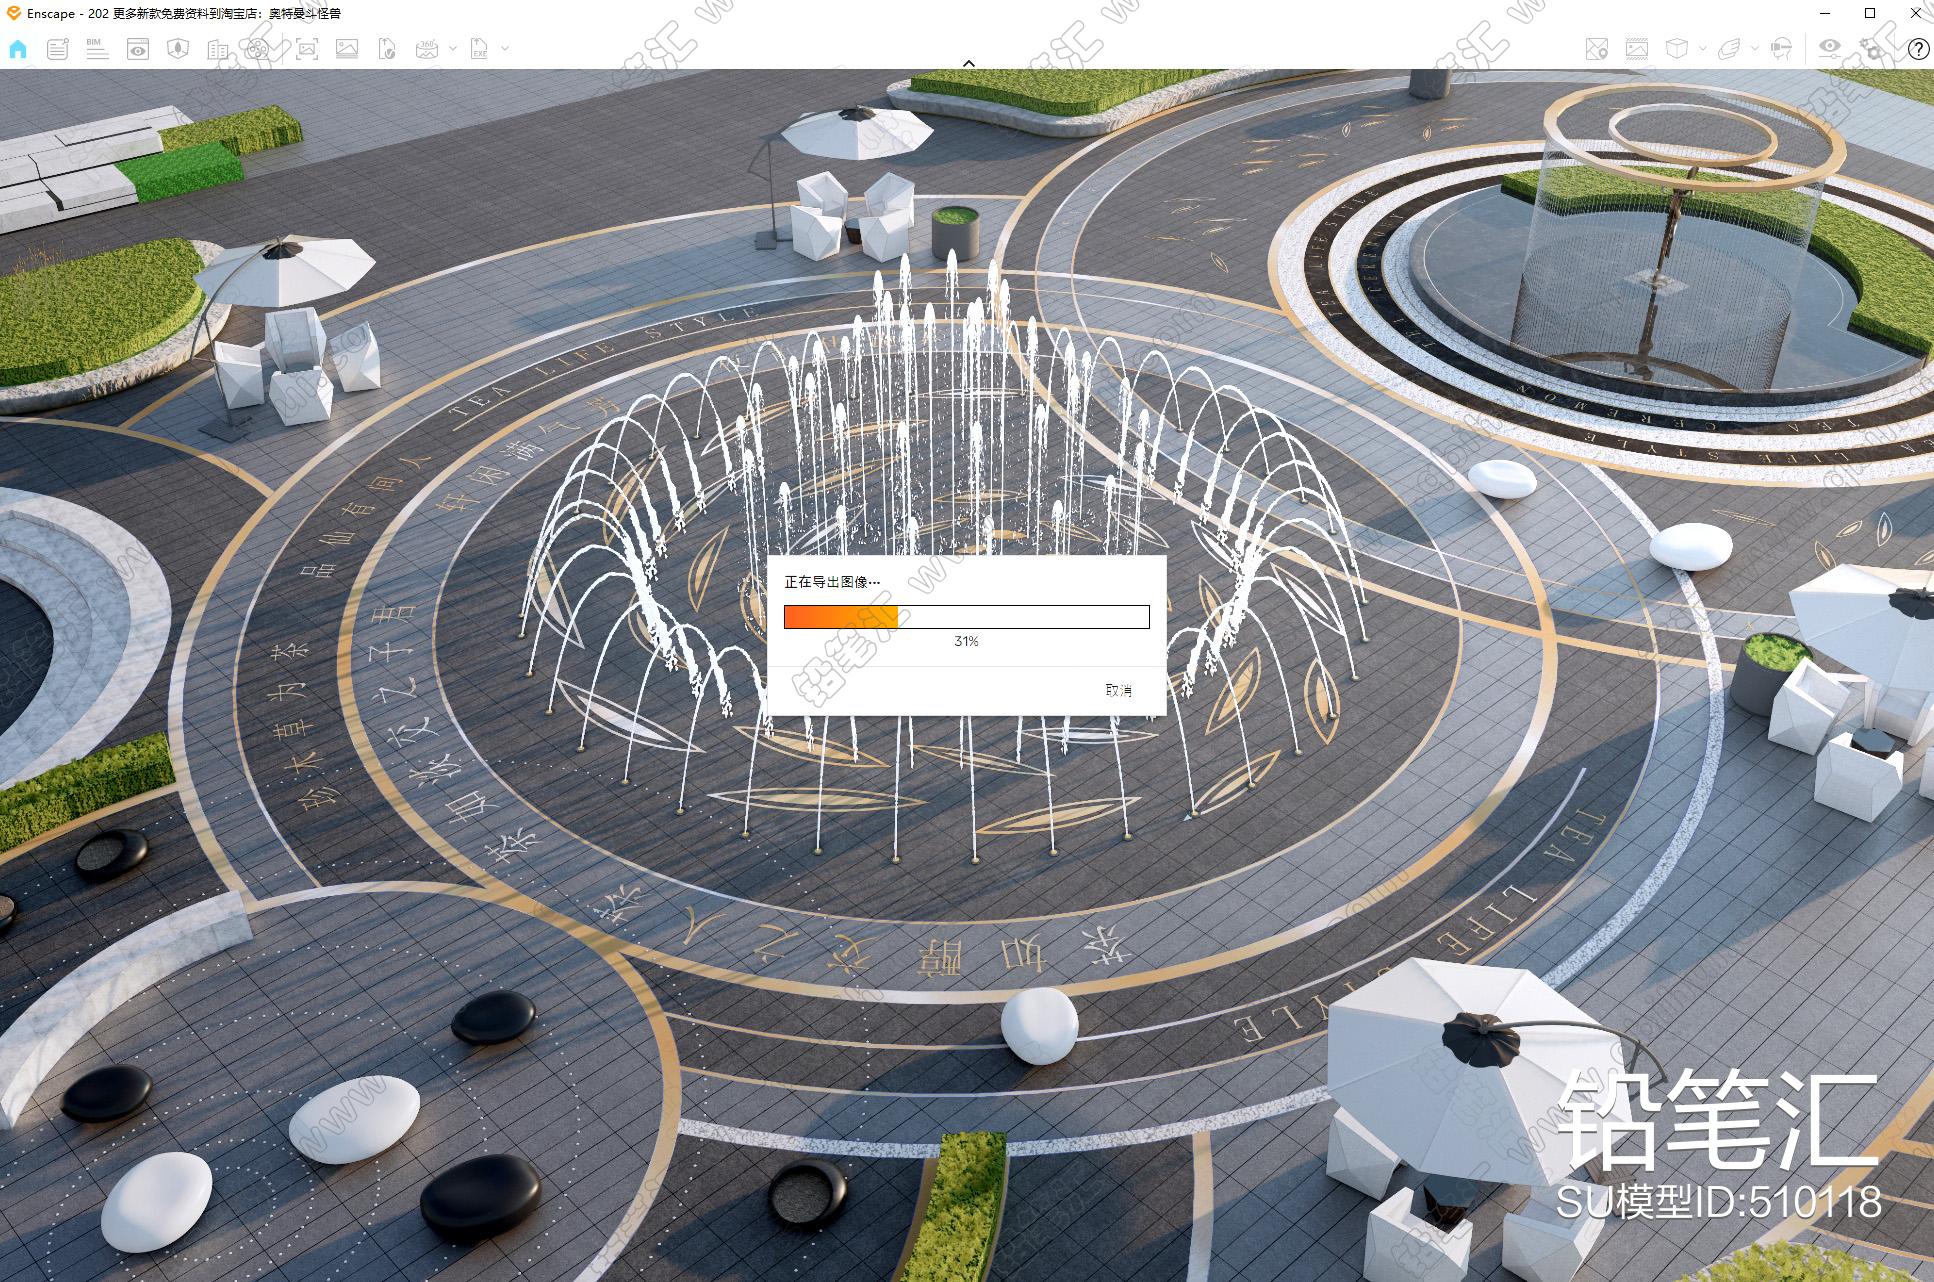The height and width of the screenshot is (1282, 1934).
Task: Click the image export progress bar
Action: coord(966,617)
